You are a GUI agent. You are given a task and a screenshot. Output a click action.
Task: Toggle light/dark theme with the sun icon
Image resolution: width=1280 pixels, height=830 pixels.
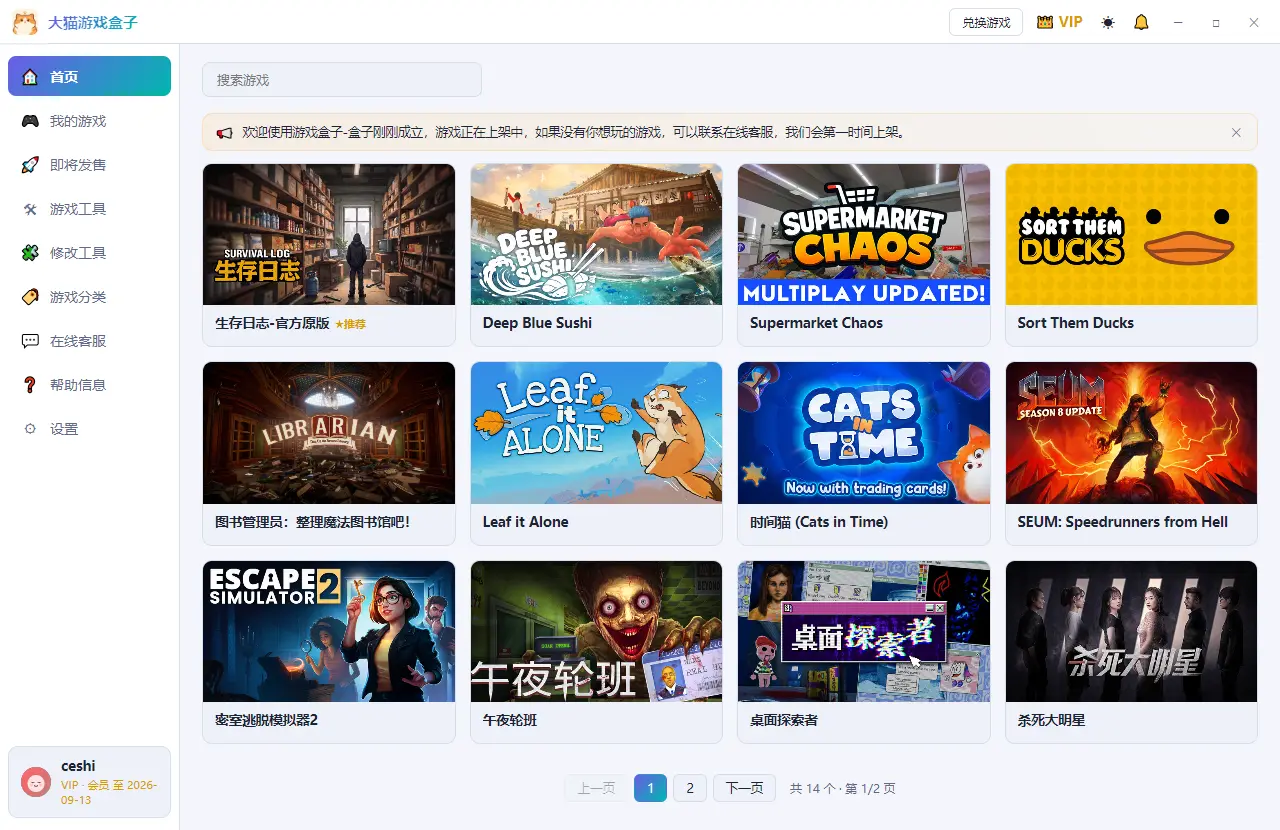click(x=1108, y=22)
